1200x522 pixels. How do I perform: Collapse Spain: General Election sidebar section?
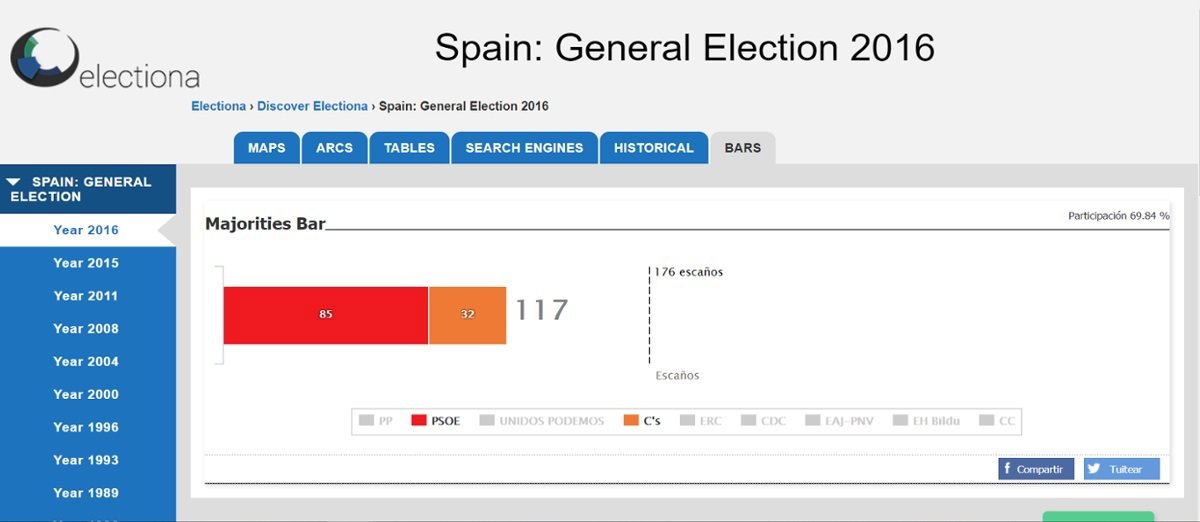tap(14, 182)
